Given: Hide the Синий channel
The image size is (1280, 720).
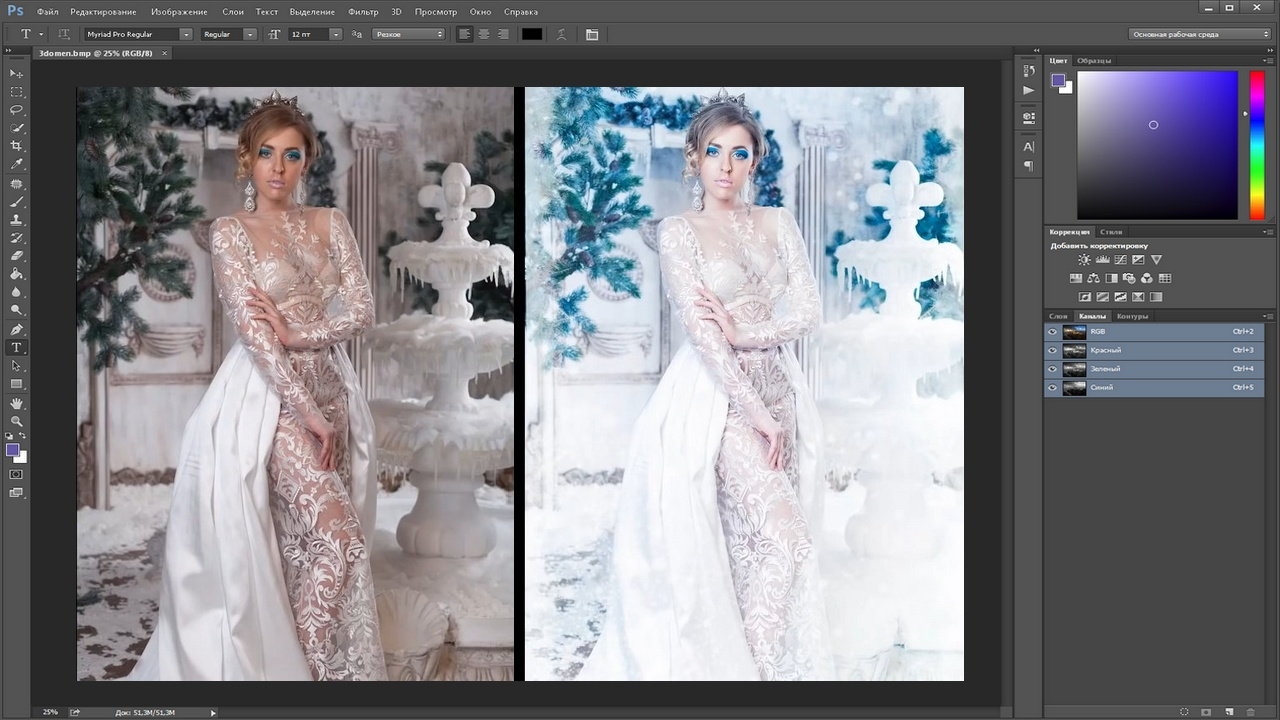Looking at the screenshot, I should pos(1052,387).
